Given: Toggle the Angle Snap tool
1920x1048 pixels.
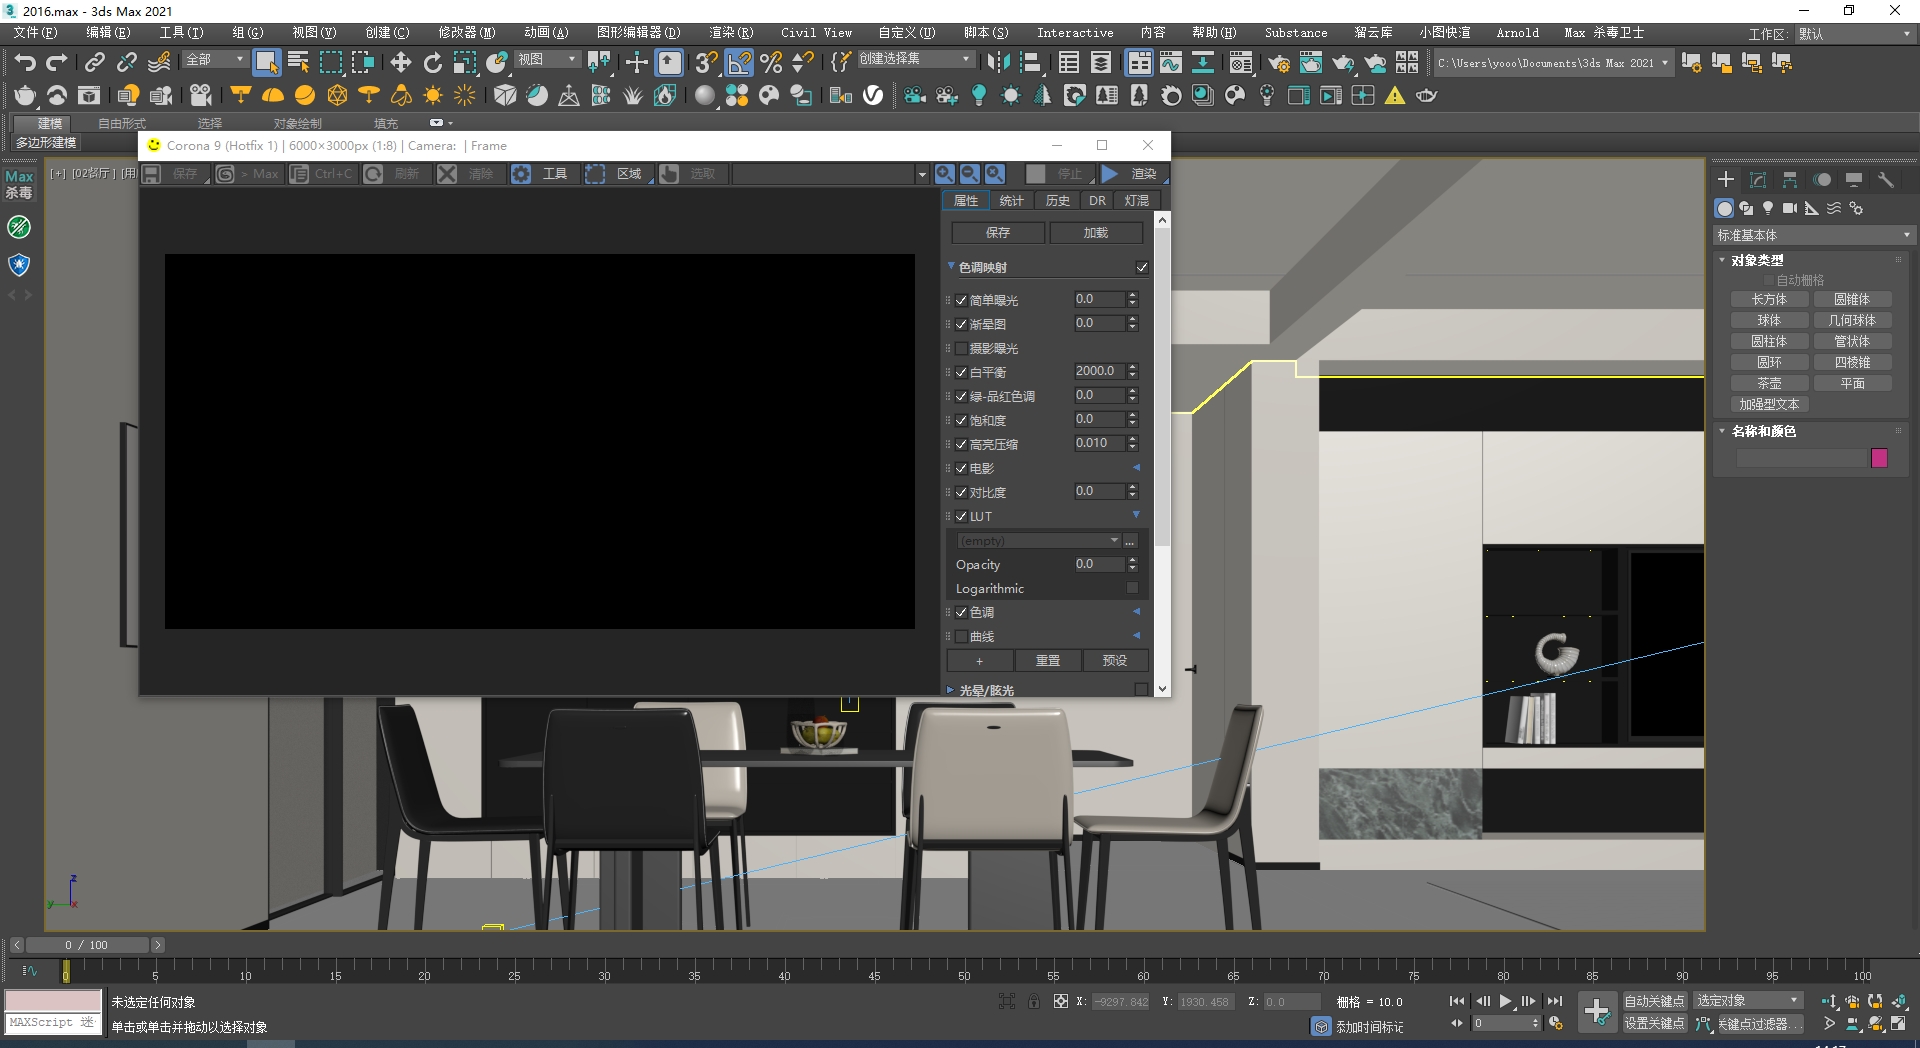Looking at the screenshot, I should [739, 62].
